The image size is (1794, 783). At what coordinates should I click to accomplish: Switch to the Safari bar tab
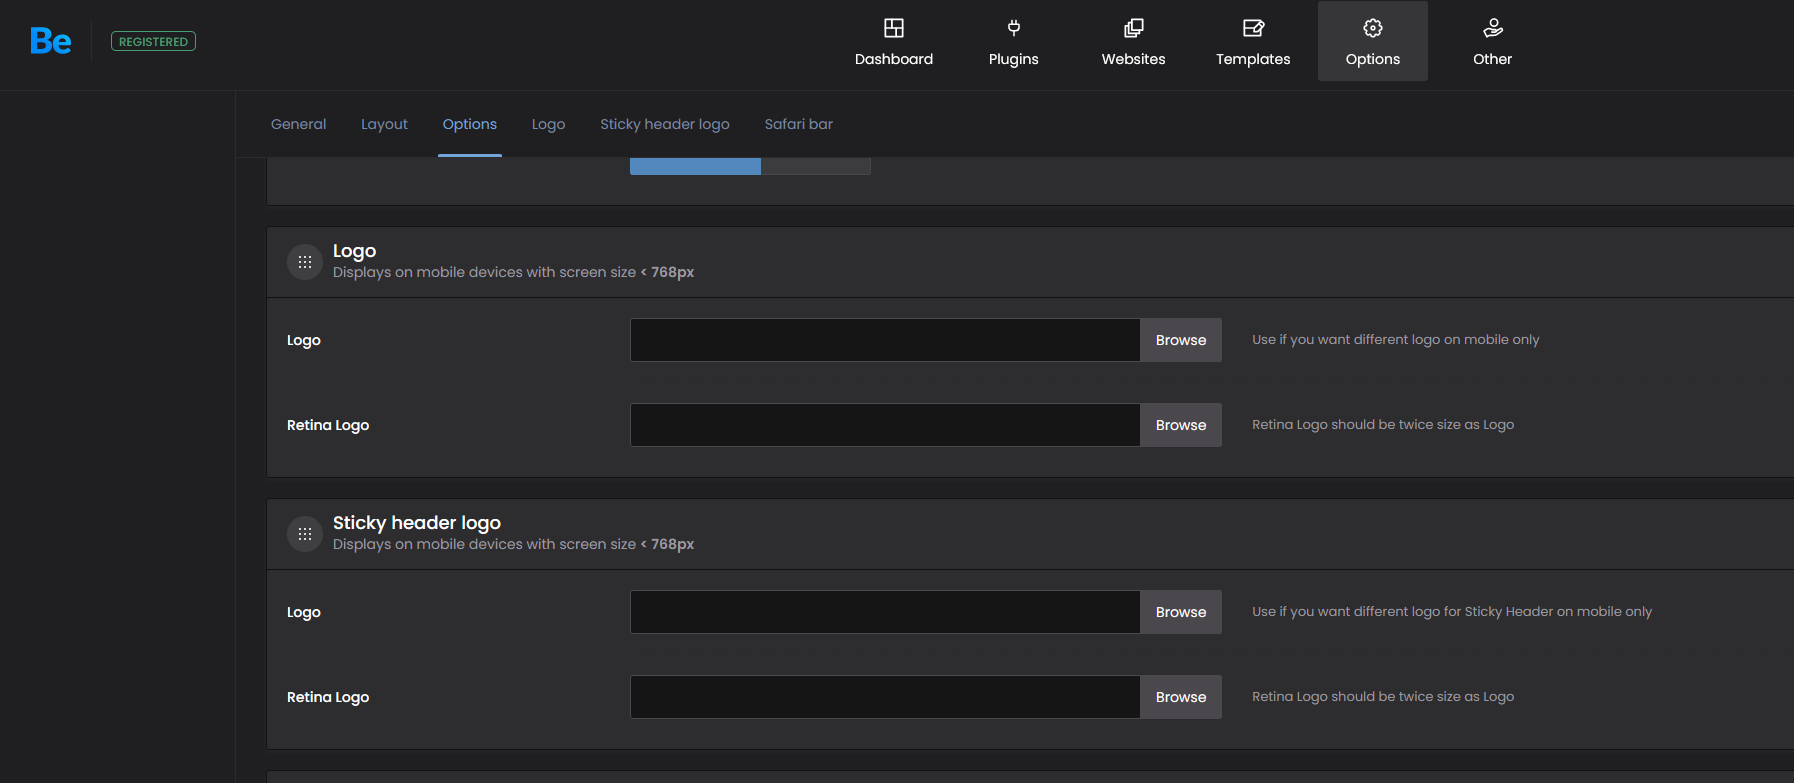pyautogui.click(x=799, y=124)
